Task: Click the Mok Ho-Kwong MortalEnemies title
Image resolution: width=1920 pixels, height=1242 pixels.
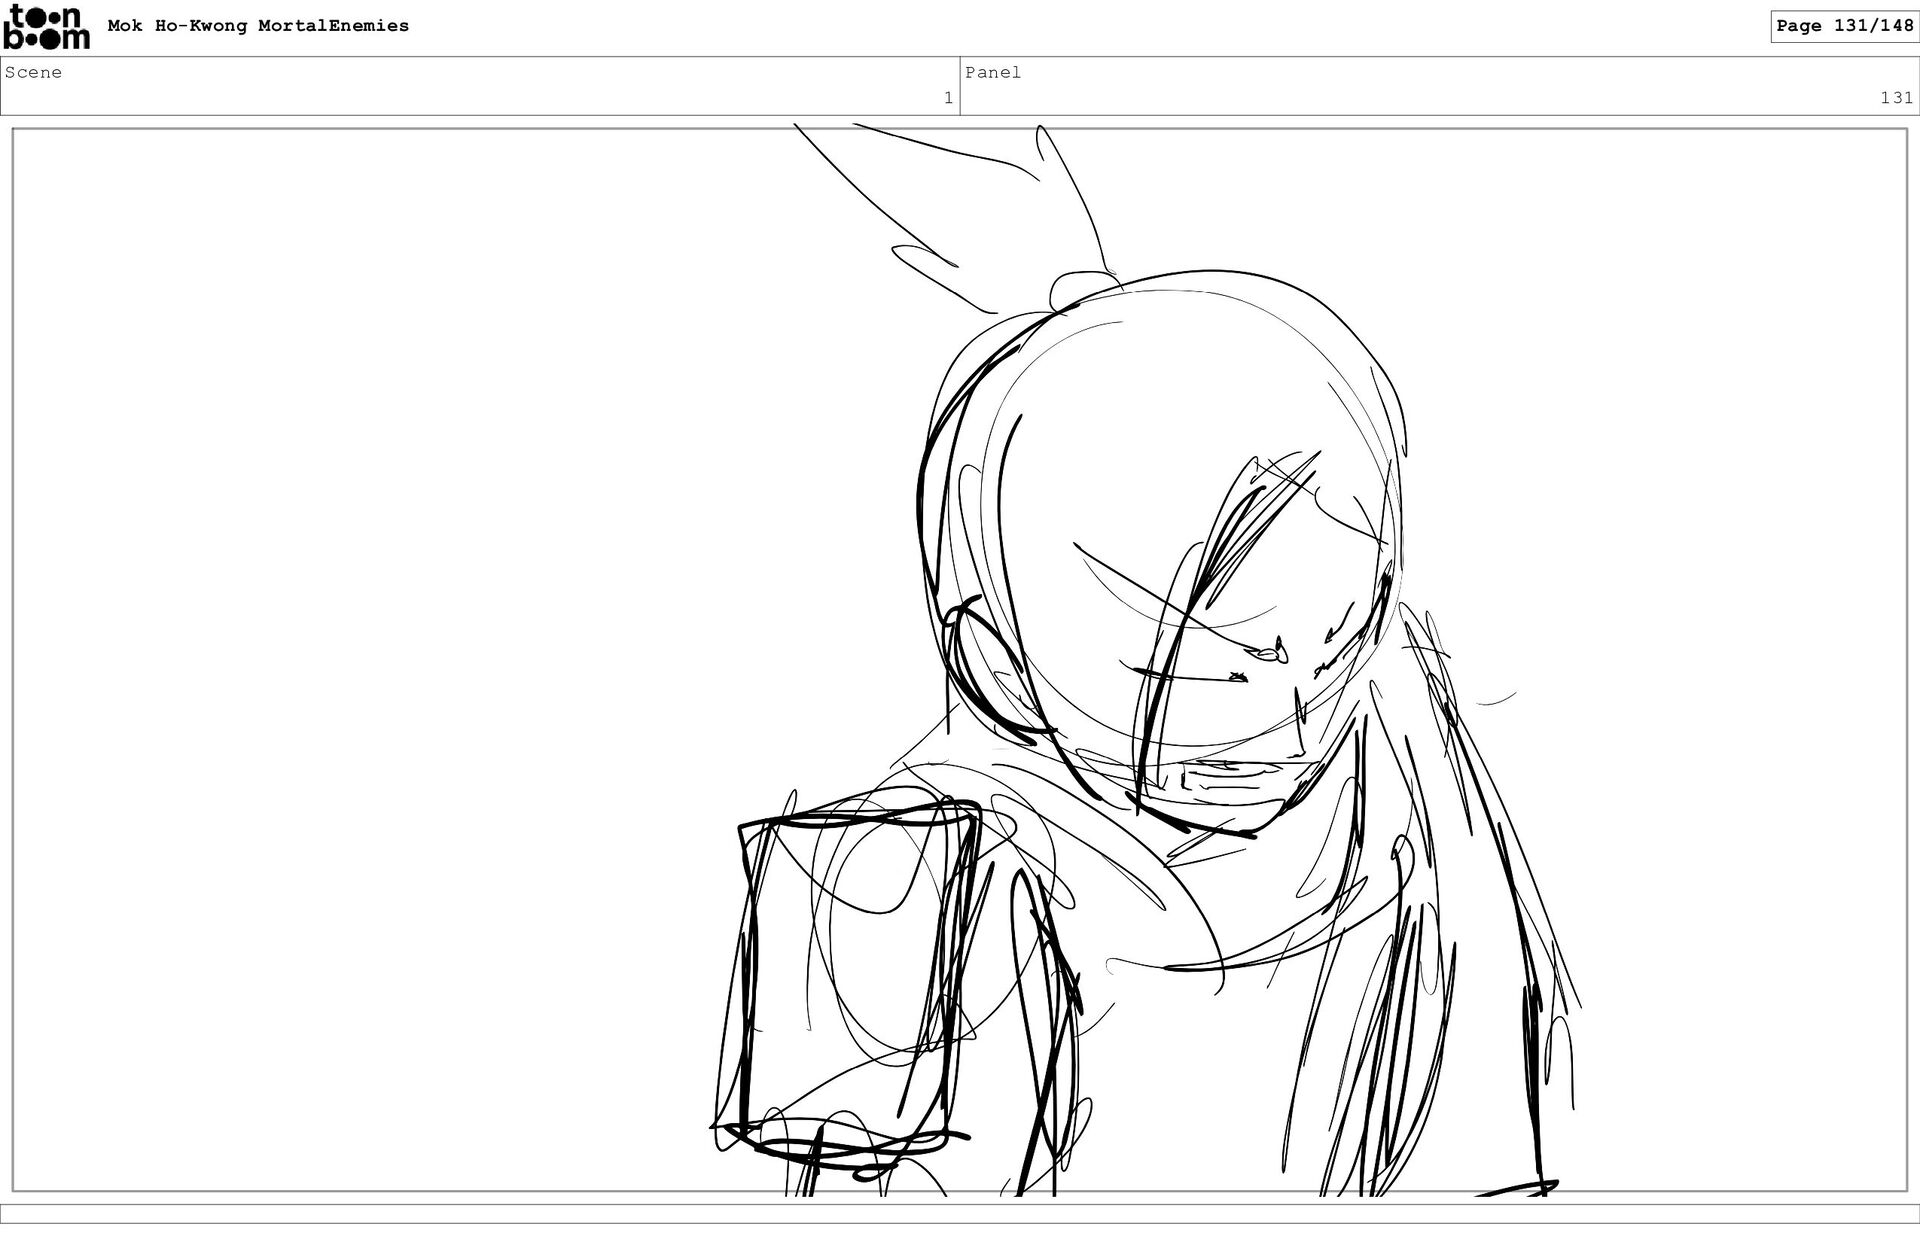Action: coord(258,26)
